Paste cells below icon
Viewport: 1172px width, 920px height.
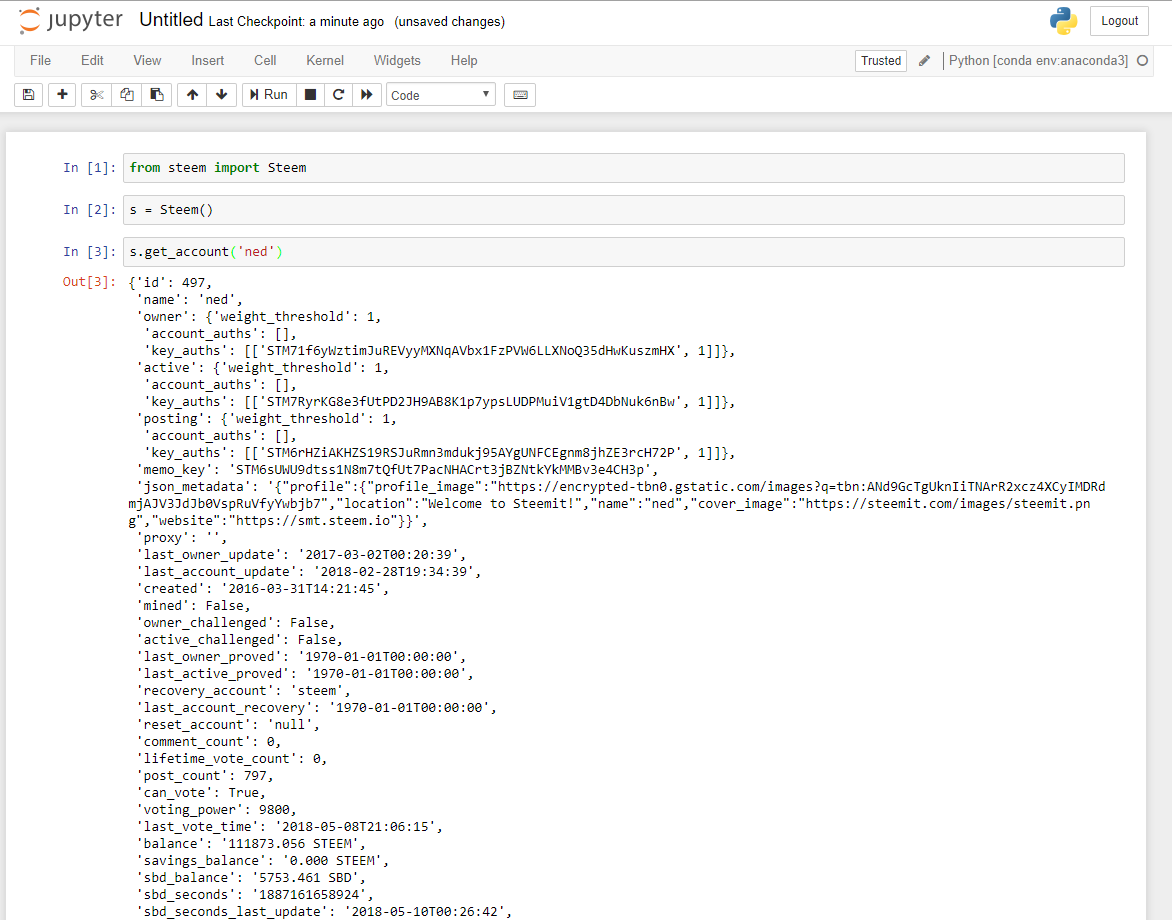point(156,95)
